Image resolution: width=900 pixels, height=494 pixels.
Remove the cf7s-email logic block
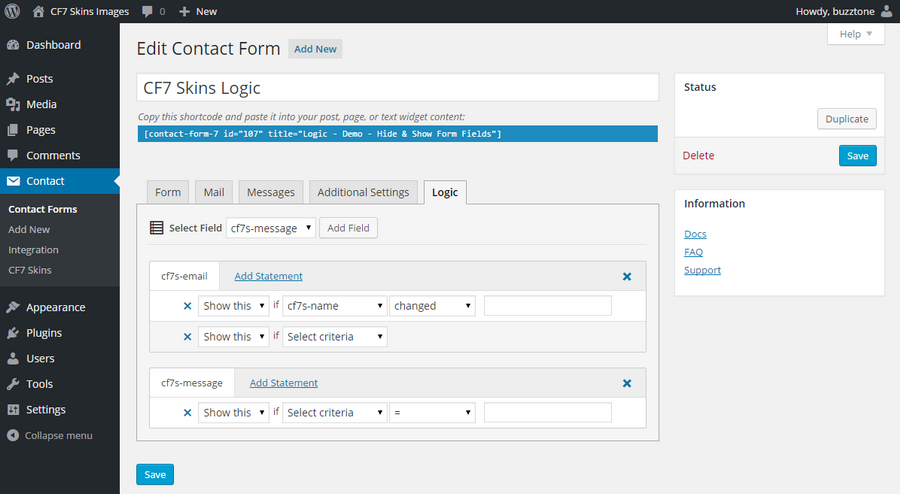[627, 276]
